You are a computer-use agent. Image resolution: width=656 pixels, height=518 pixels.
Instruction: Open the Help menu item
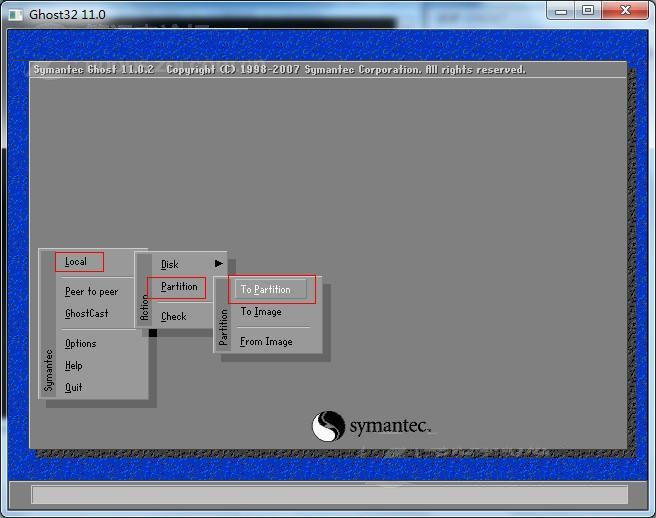pos(74,366)
